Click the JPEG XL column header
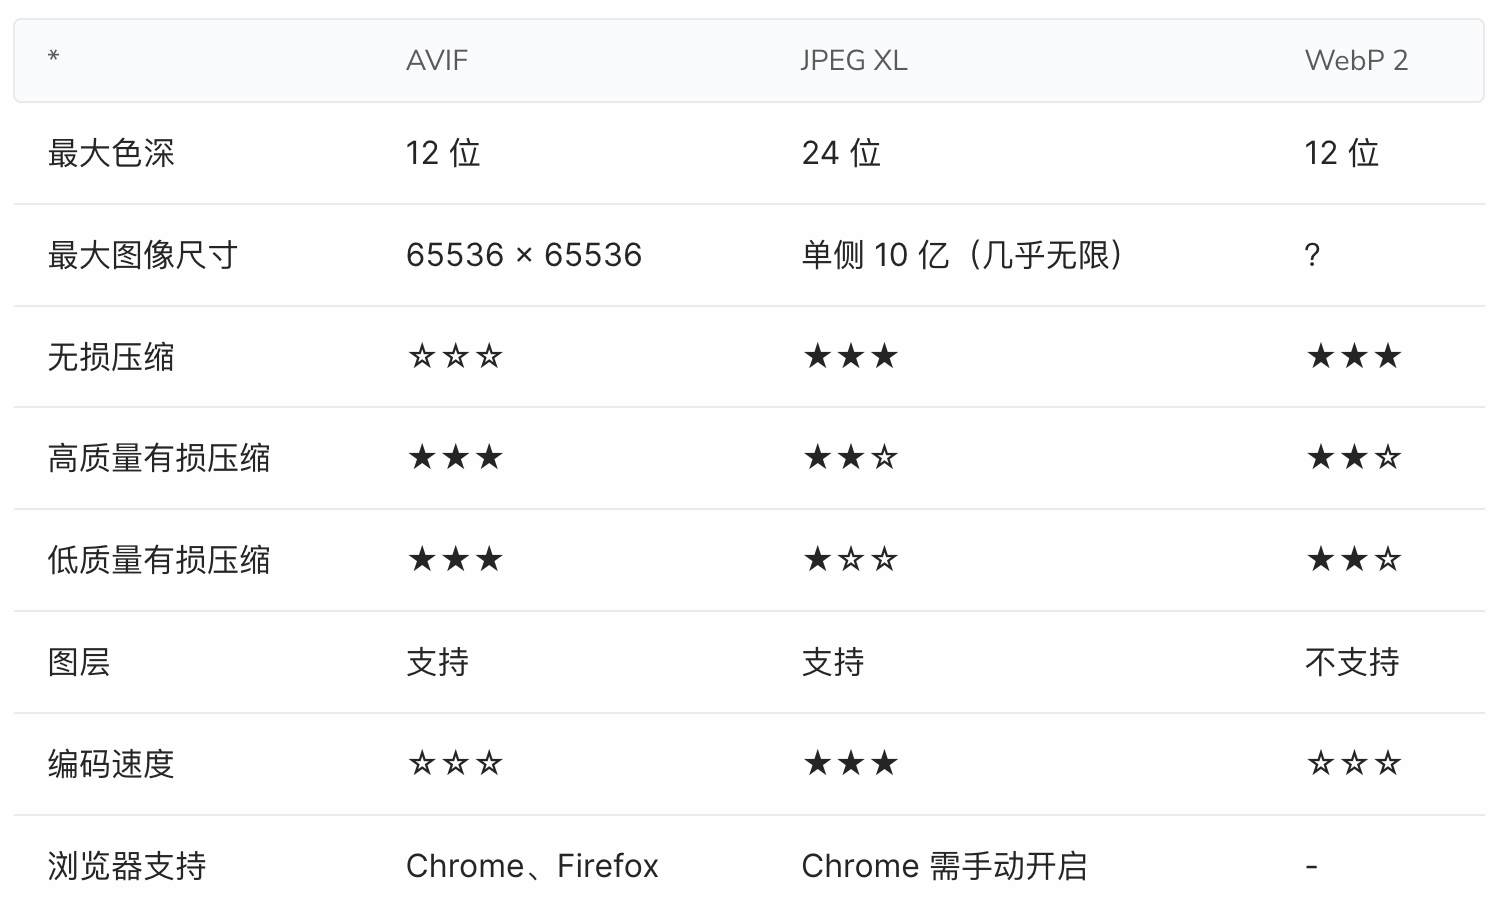Screen dimensions: 1498x920 tap(854, 60)
